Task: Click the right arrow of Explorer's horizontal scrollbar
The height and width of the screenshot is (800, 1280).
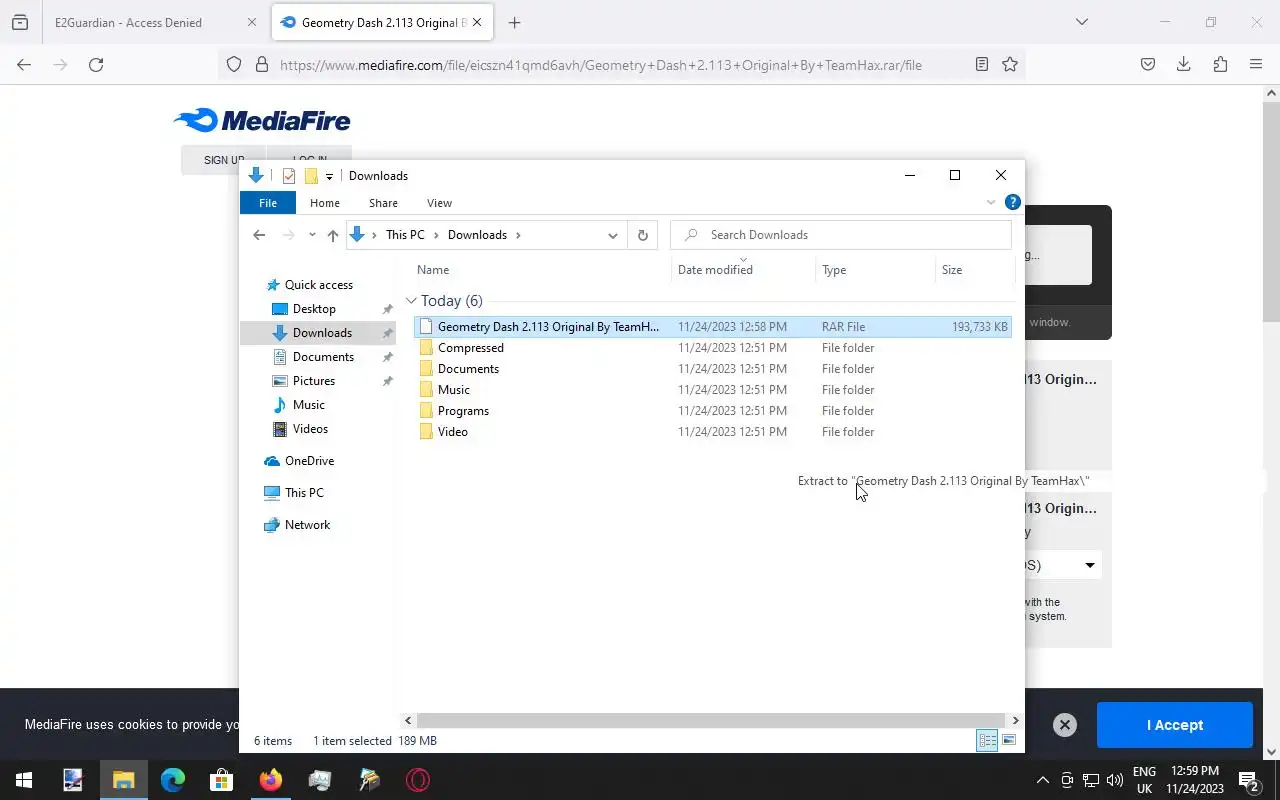Action: coord(1015,720)
